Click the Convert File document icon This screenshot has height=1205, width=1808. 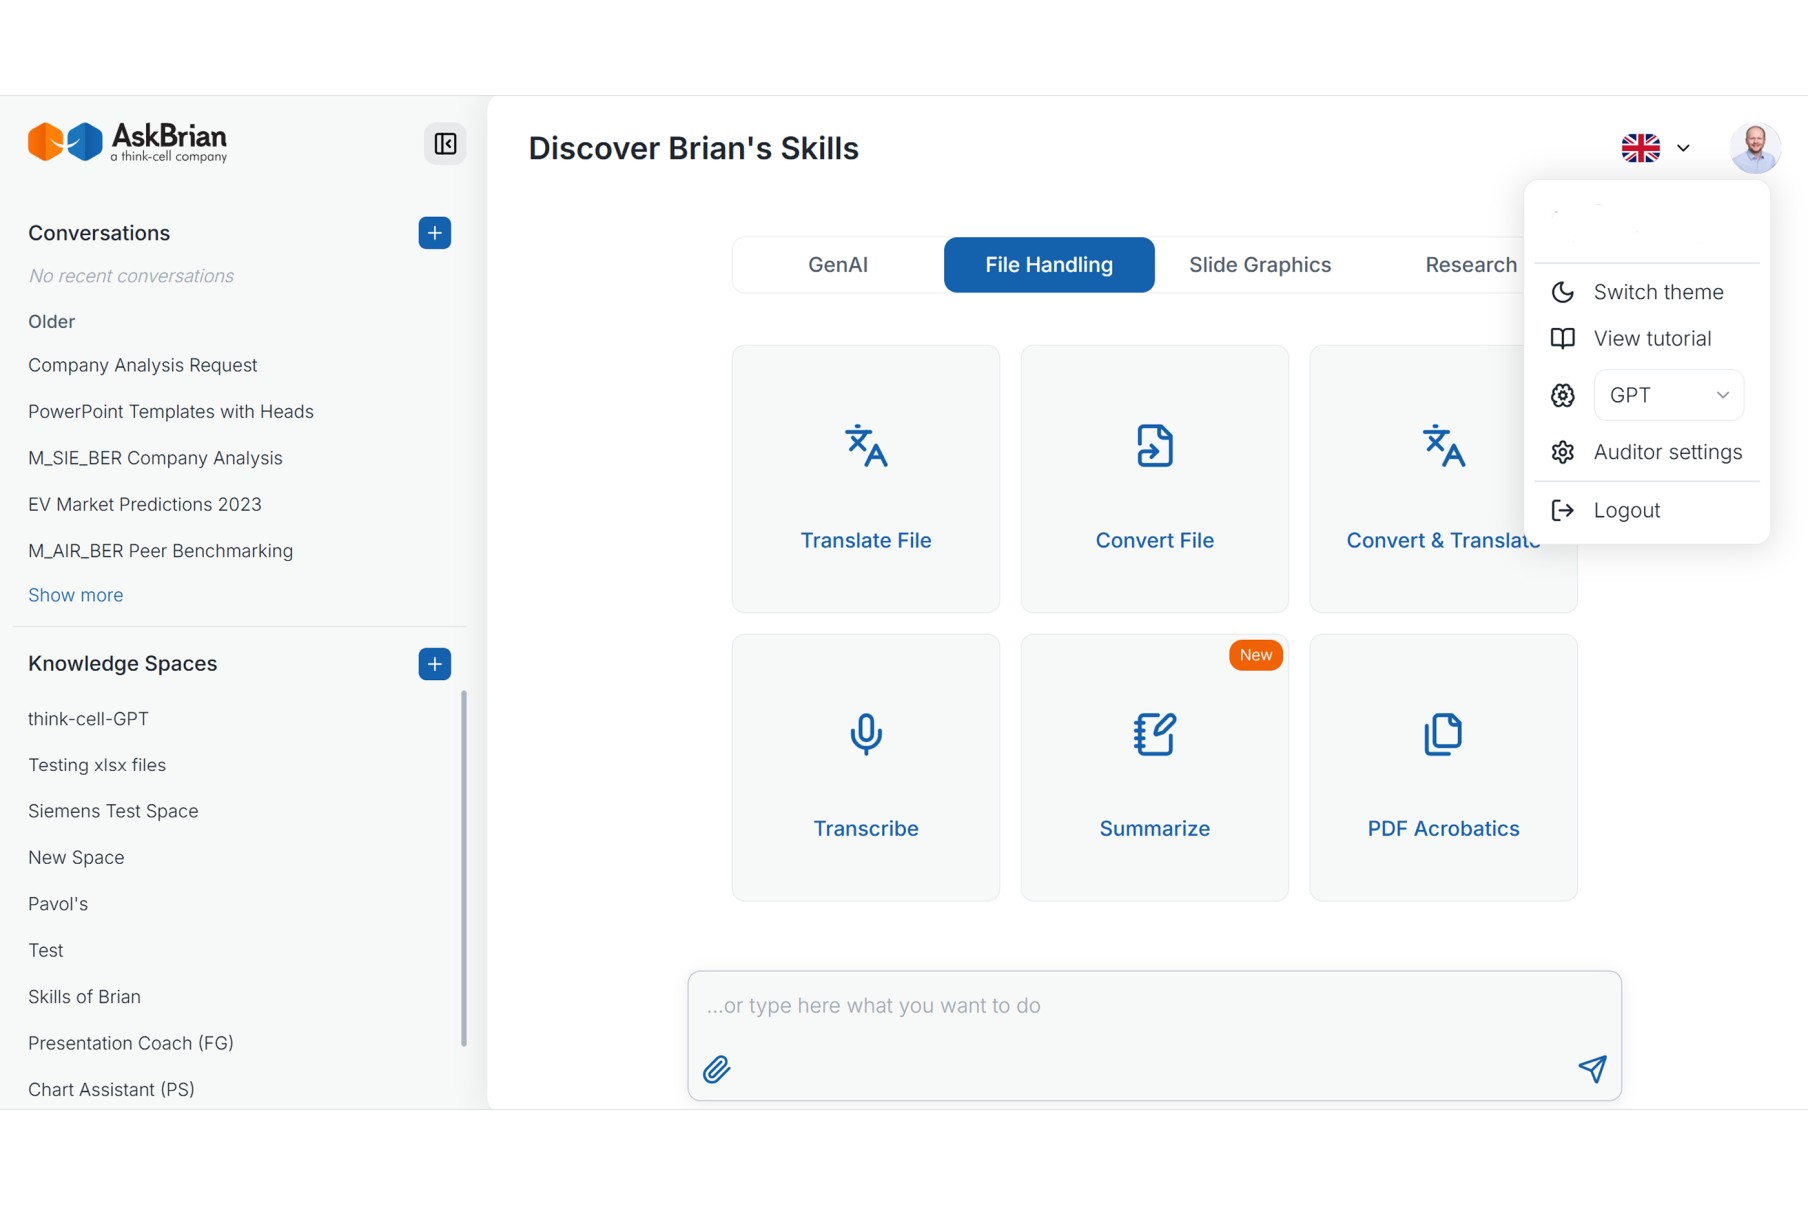1154,446
